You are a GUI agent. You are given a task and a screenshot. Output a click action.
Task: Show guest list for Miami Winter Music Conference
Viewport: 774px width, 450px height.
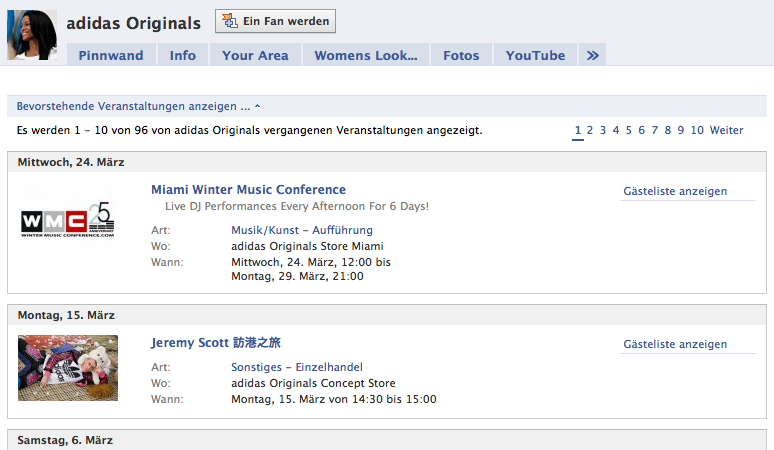[675, 191]
